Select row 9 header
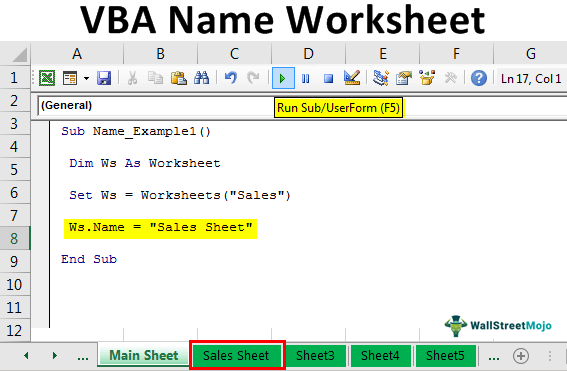 pyautogui.click(x=14, y=261)
